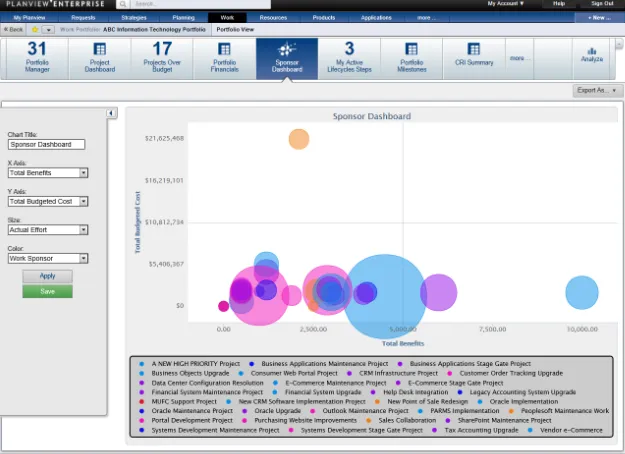Open the more navigation menu item
Screen dimensions: 625x454
pyautogui.click(x=426, y=18)
